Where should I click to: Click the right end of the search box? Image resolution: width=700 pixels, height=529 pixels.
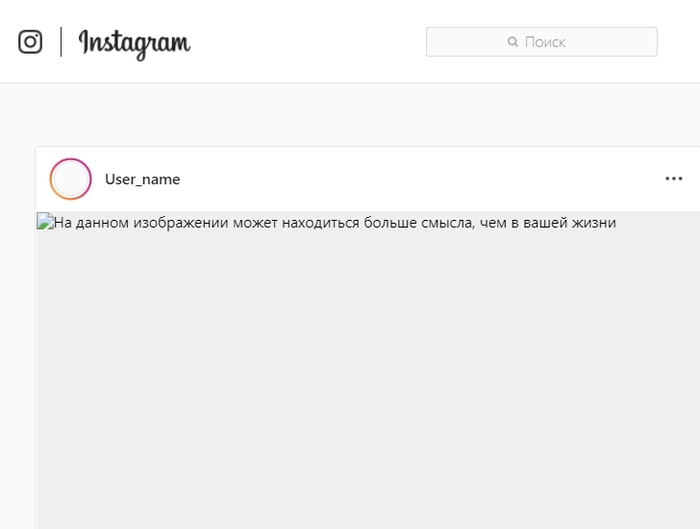click(x=643, y=42)
